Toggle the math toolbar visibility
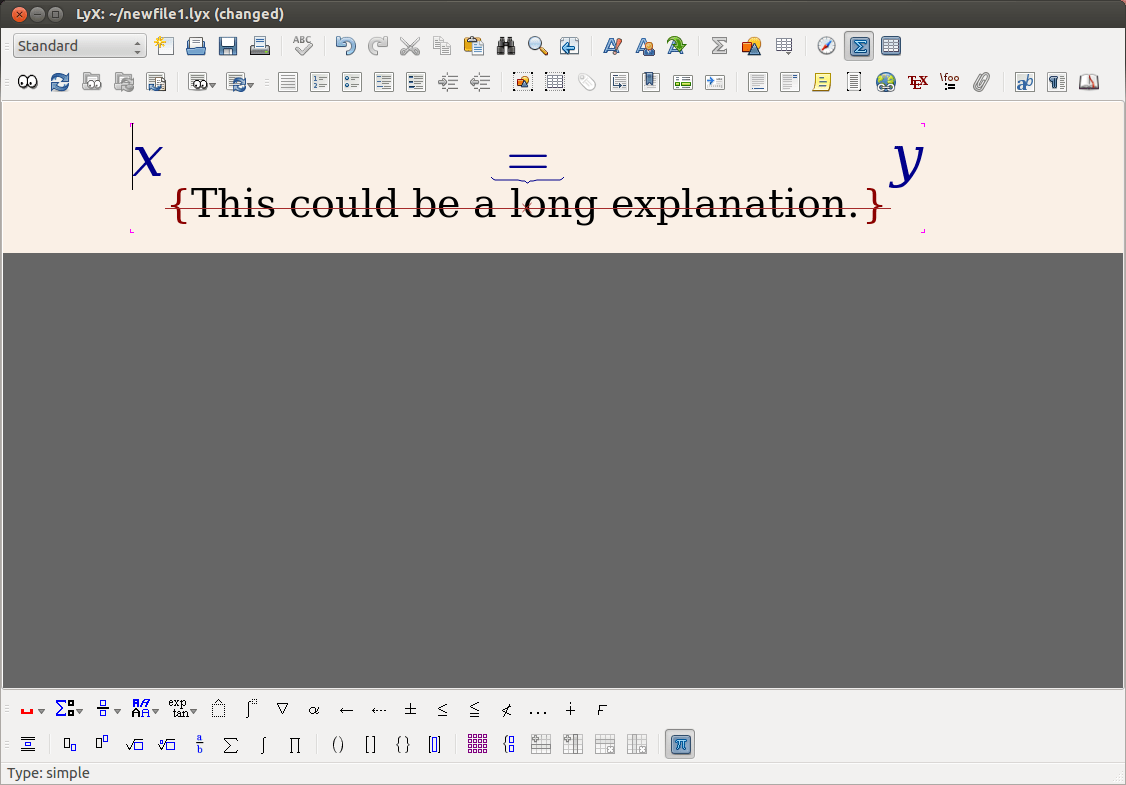The height and width of the screenshot is (785, 1126). pos(858,46)
